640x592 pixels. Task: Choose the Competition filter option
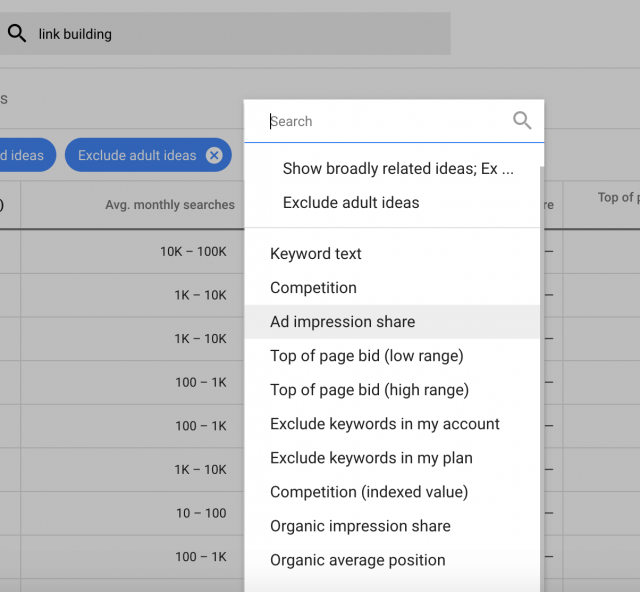[x=313, y=288]
